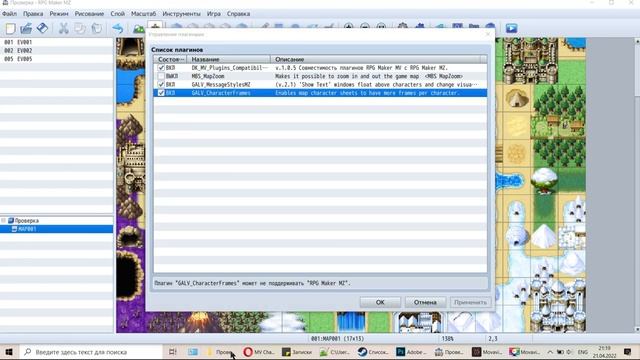Start the Playtest with the play icon

(511, 28)
